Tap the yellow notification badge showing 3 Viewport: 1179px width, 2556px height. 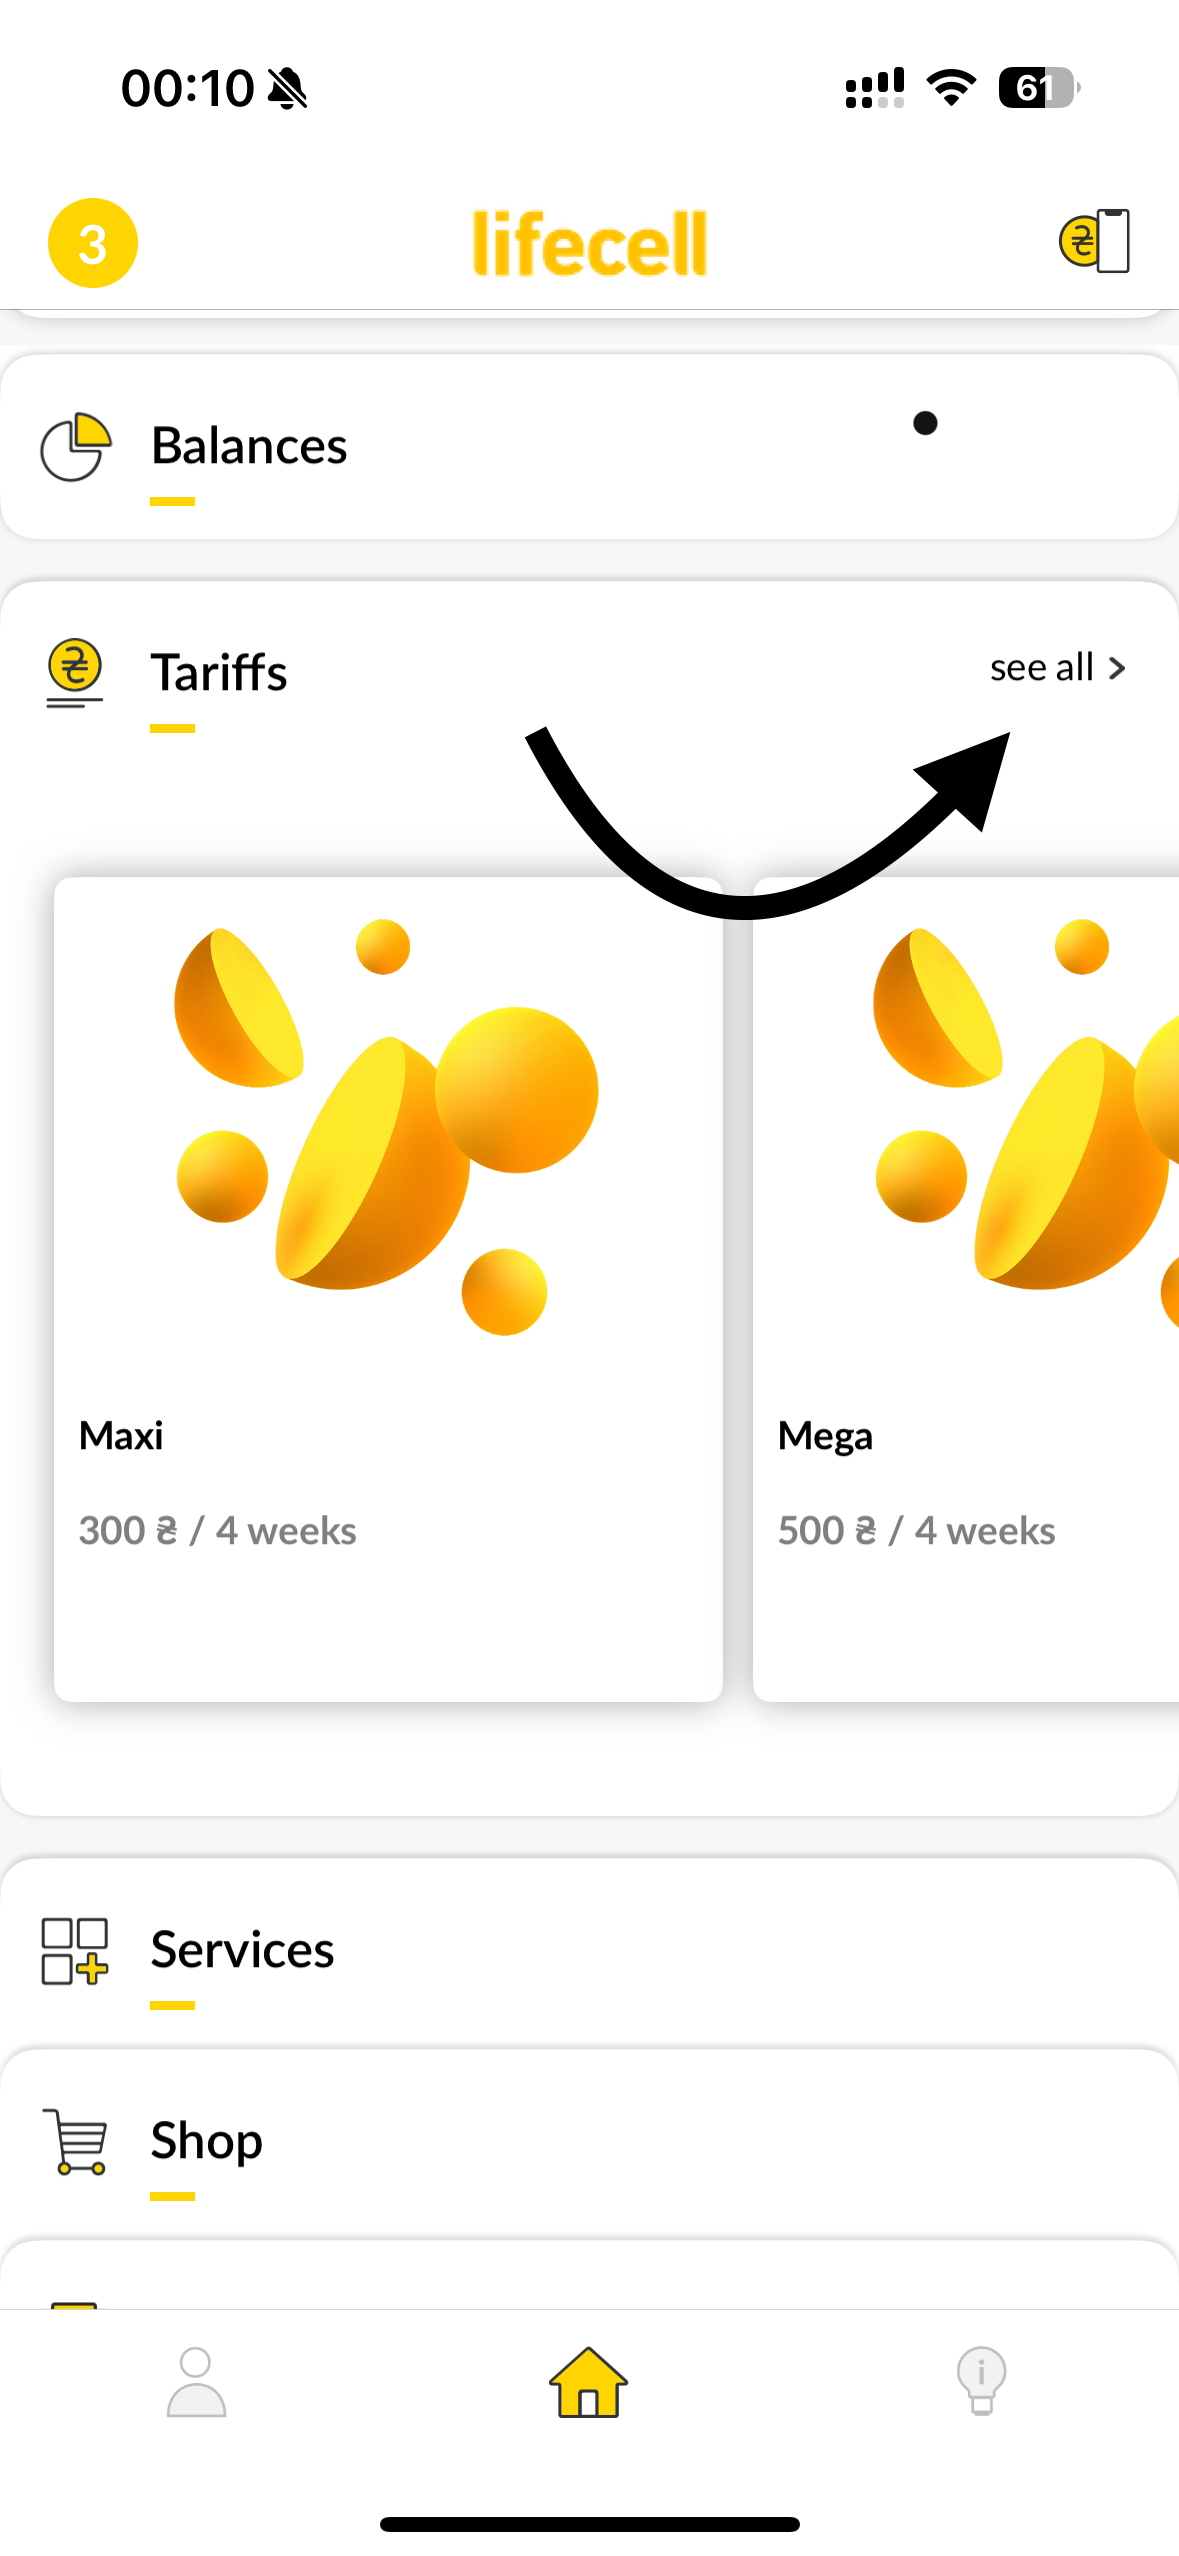tap(93, 243)
